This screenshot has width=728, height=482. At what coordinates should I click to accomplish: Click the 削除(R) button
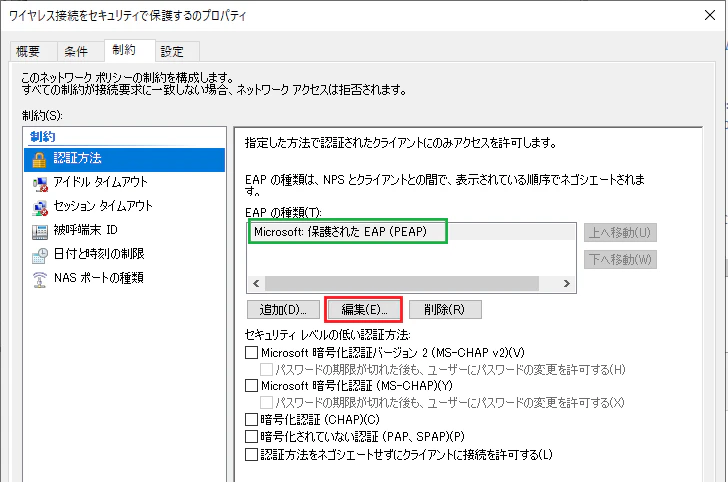click(x=445, y=310)
